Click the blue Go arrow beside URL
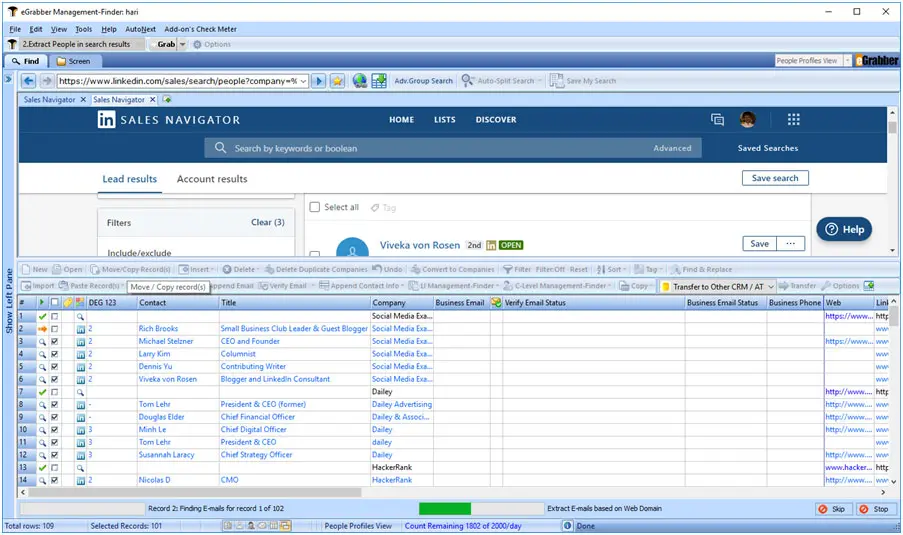Screen dimensions: 903x535 (318, 81)
